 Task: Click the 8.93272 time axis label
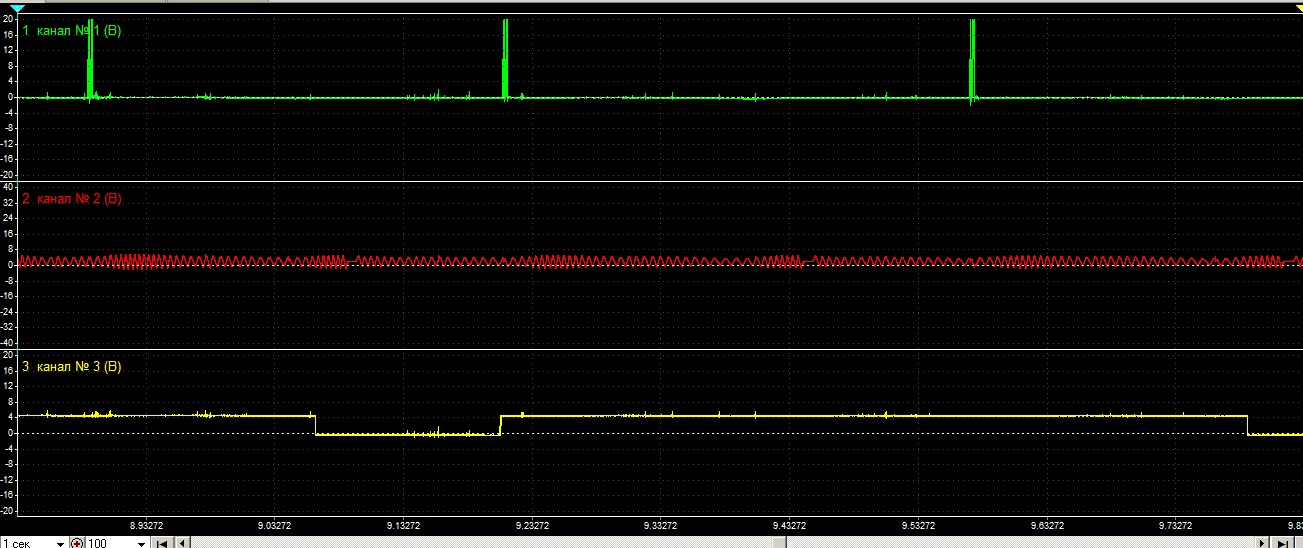pos(145,524)
